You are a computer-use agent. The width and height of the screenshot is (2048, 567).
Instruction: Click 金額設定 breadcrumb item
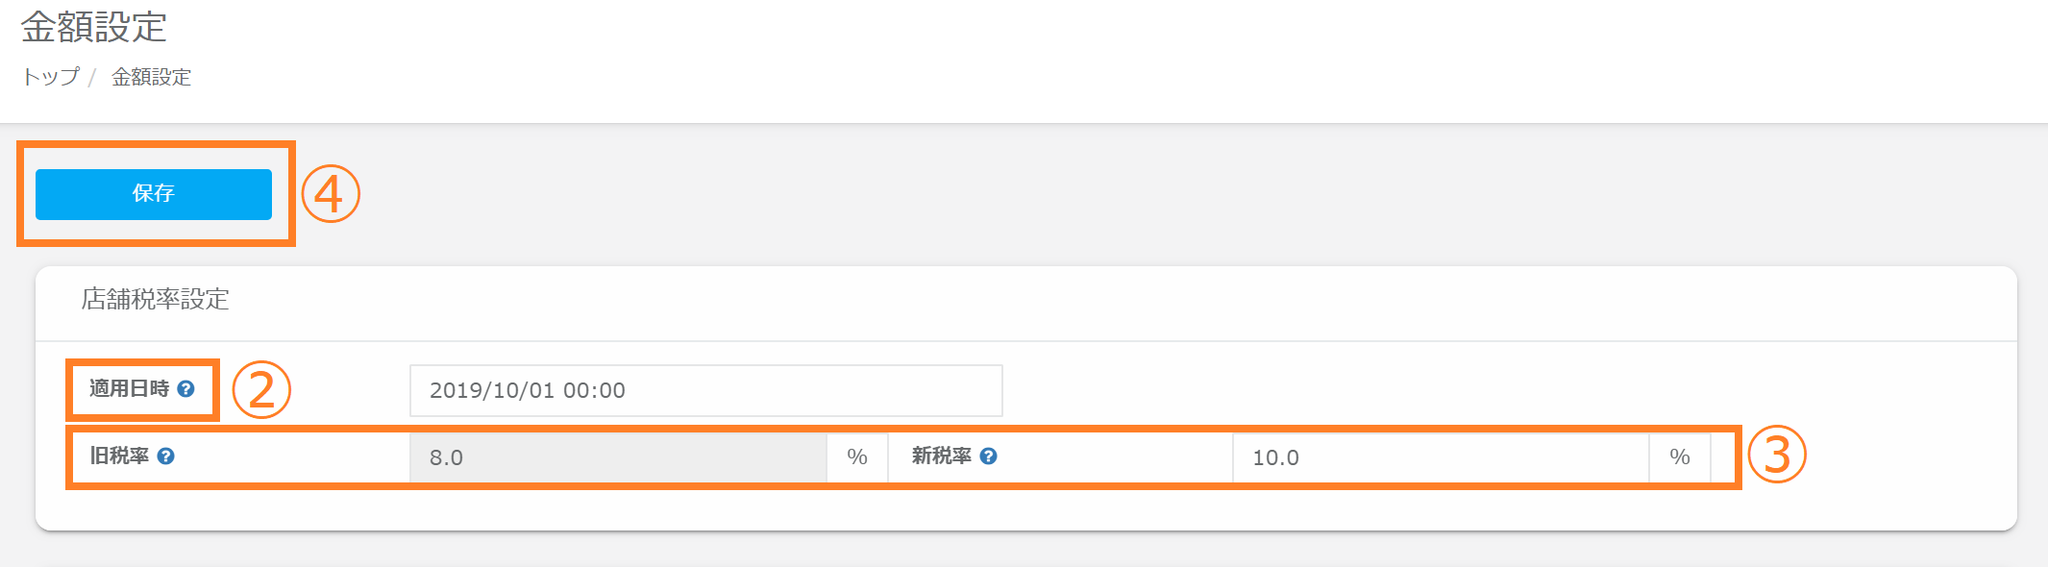pos(151,77)
